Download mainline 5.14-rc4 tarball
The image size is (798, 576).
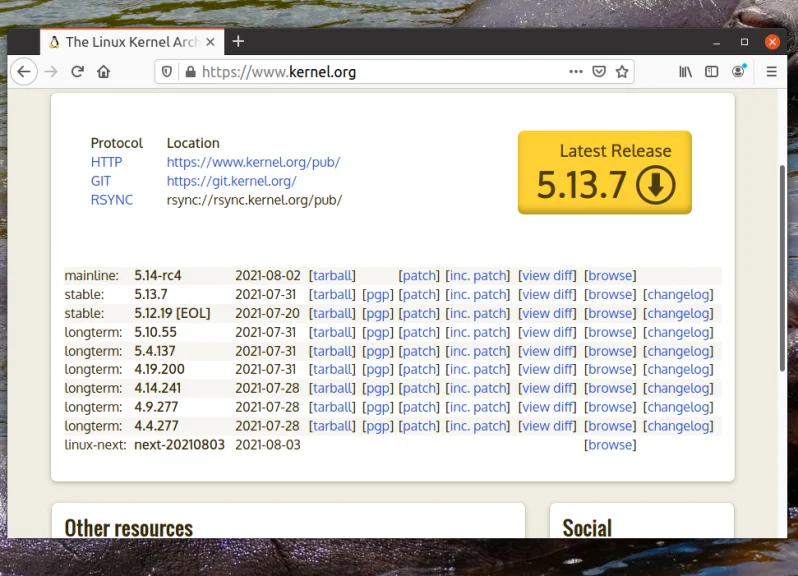[332, 276]
